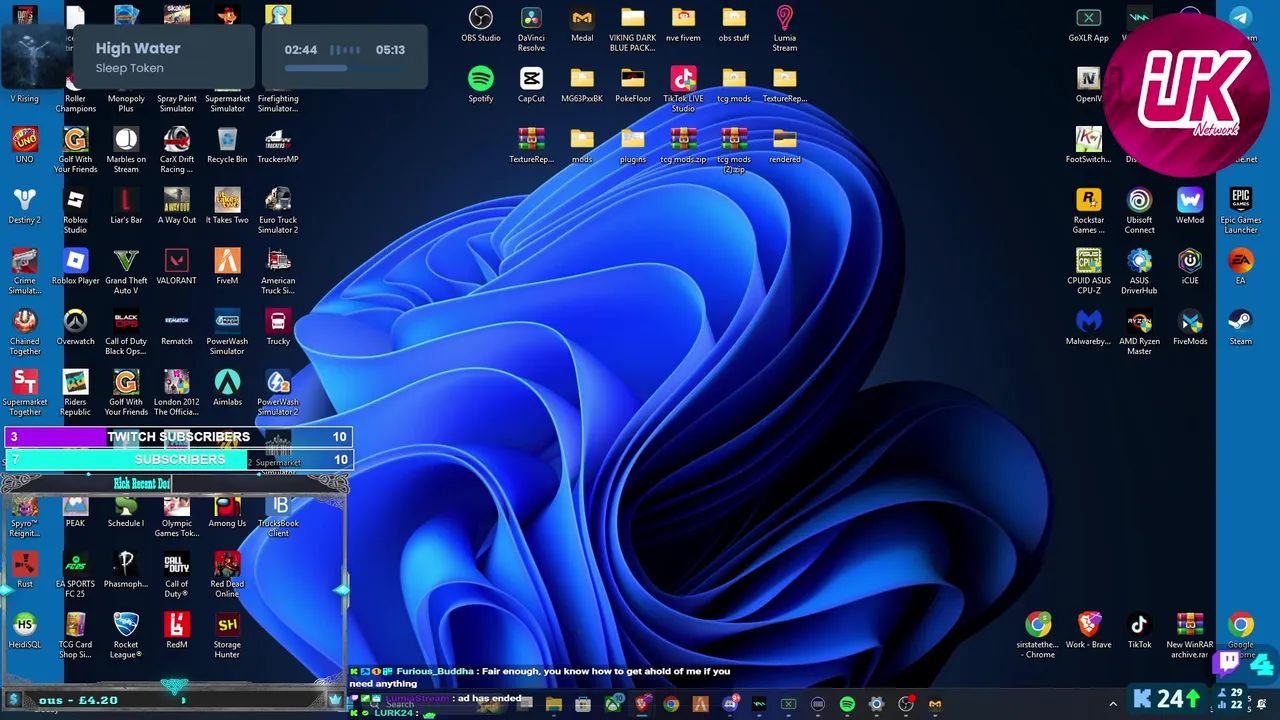Screen dimensions: 1280x720
Task: Open American Truck Simulator shortcut
Action: coord(278,271)
